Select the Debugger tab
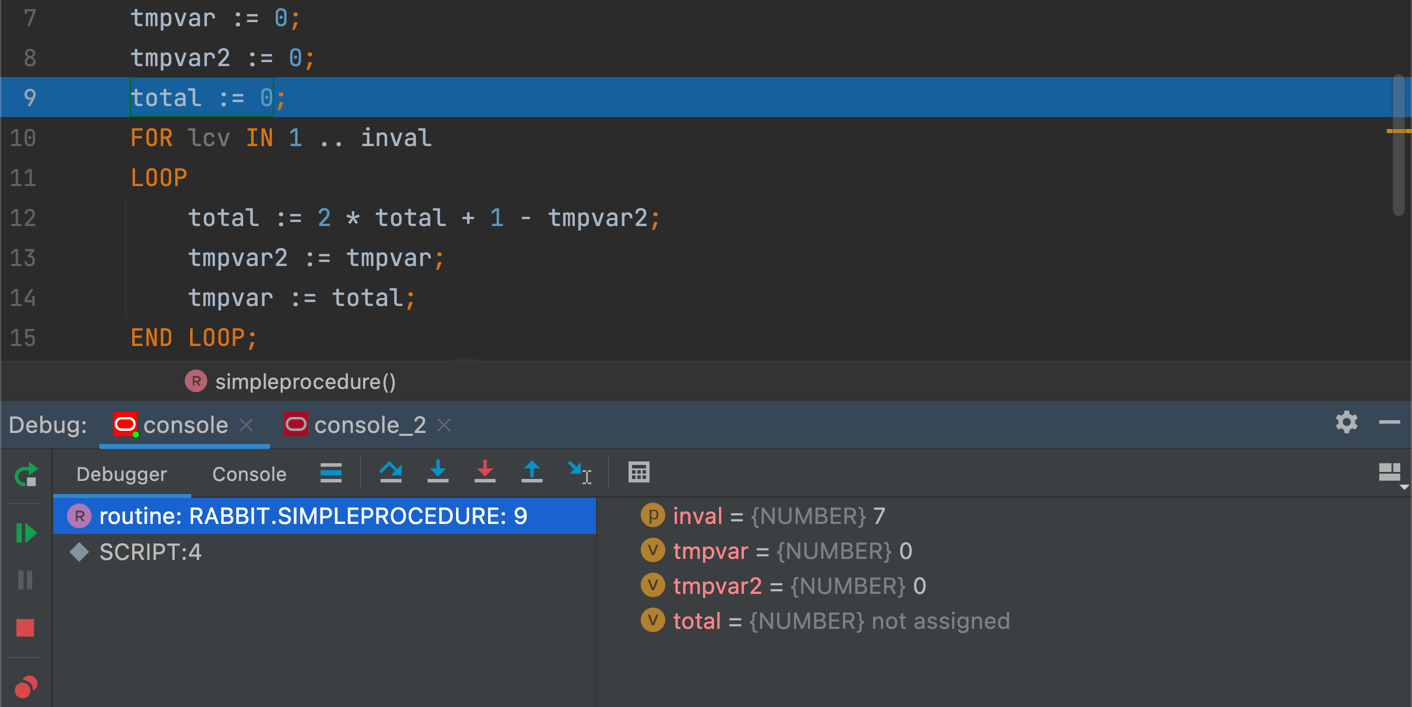1412x707 pixels. 120,473
